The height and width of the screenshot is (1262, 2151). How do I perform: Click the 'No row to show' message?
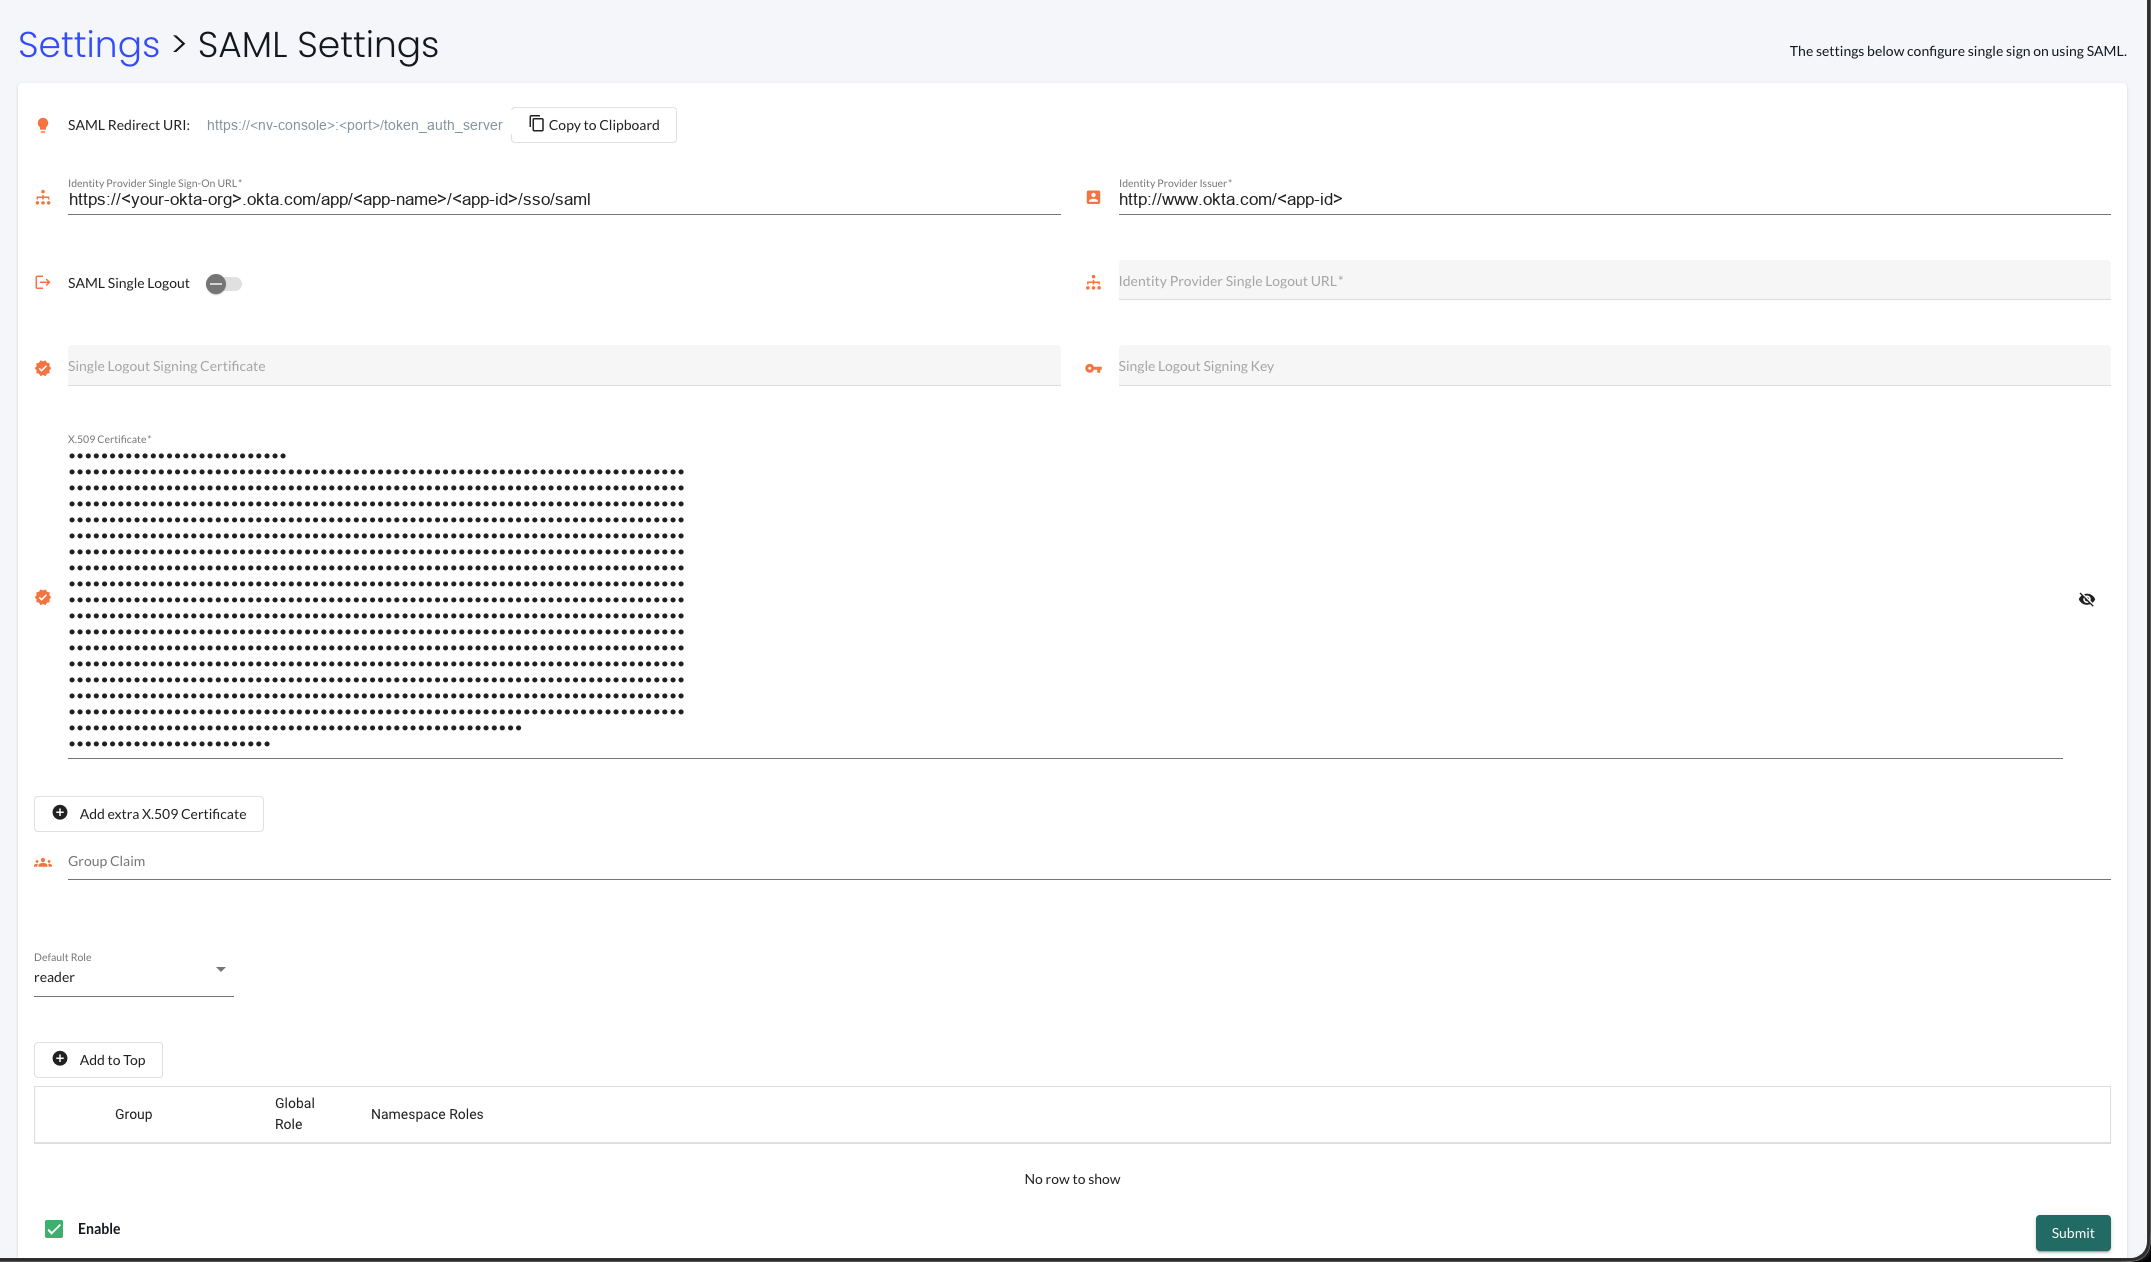pos(1072,1179)
